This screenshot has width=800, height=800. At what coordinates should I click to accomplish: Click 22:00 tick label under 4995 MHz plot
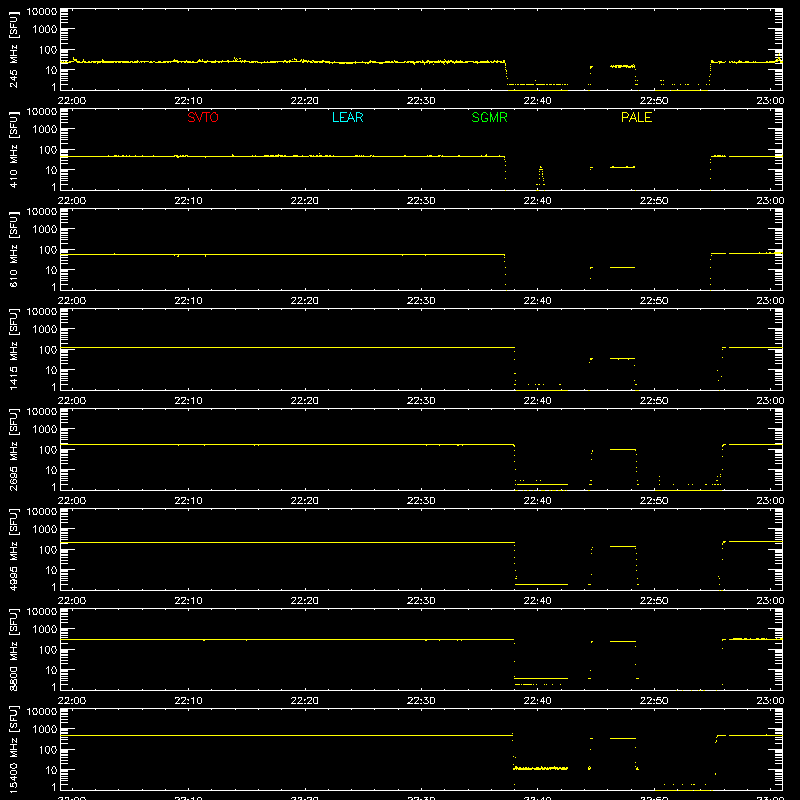pyautogui.click(x=72, y=601)
